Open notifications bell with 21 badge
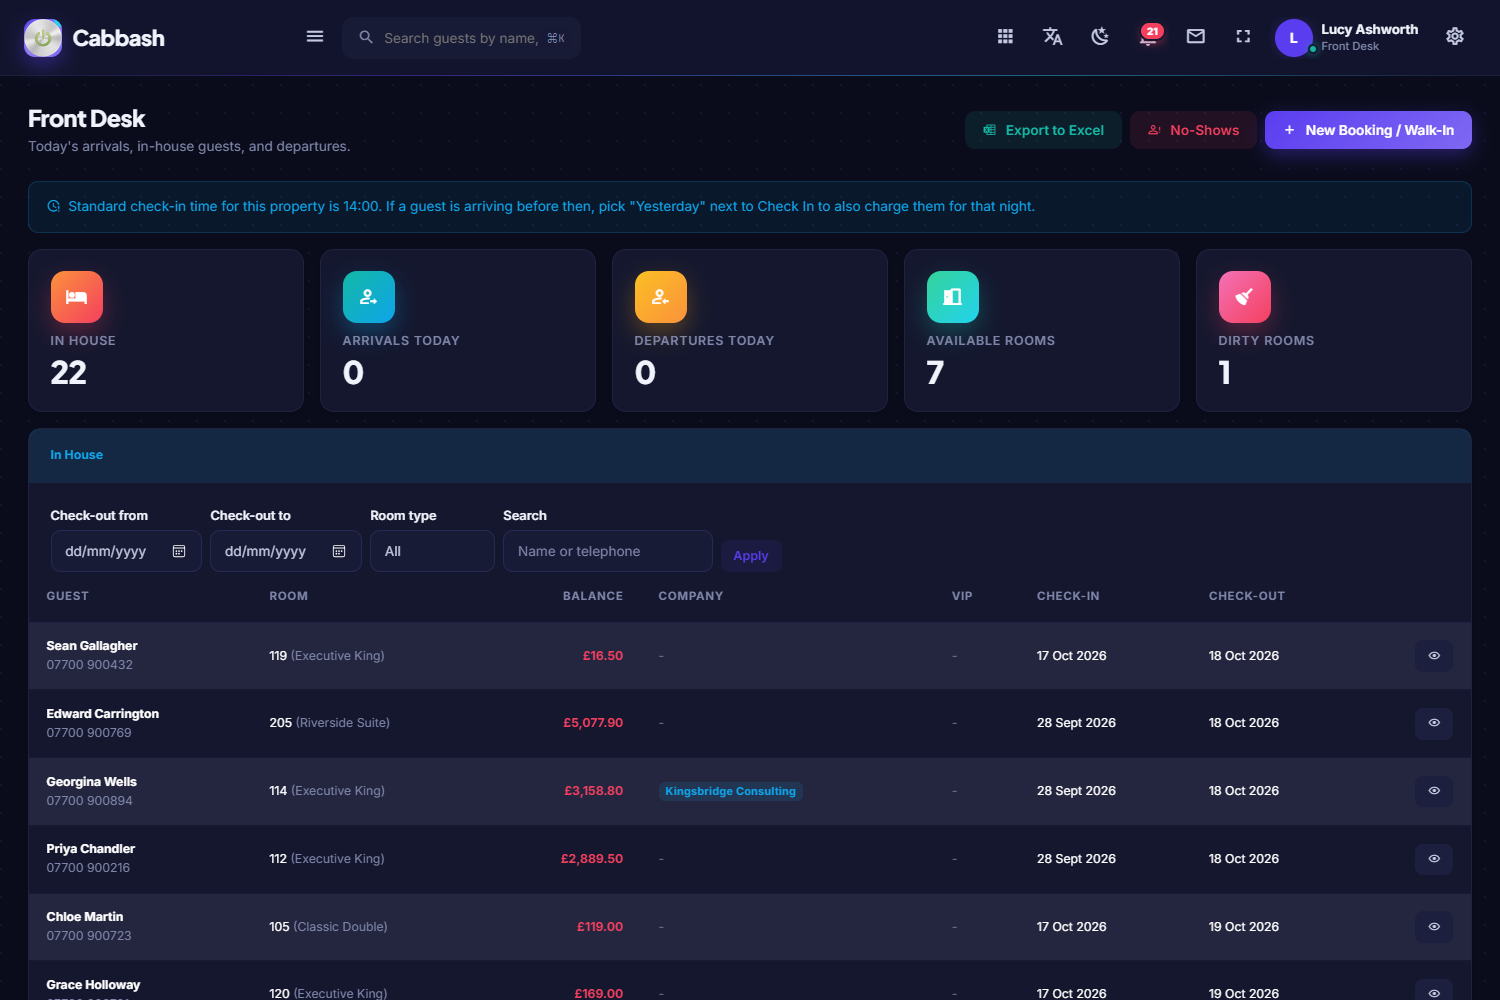The width and height of the screenshot is (1500, 1000). click(1148, 37)
